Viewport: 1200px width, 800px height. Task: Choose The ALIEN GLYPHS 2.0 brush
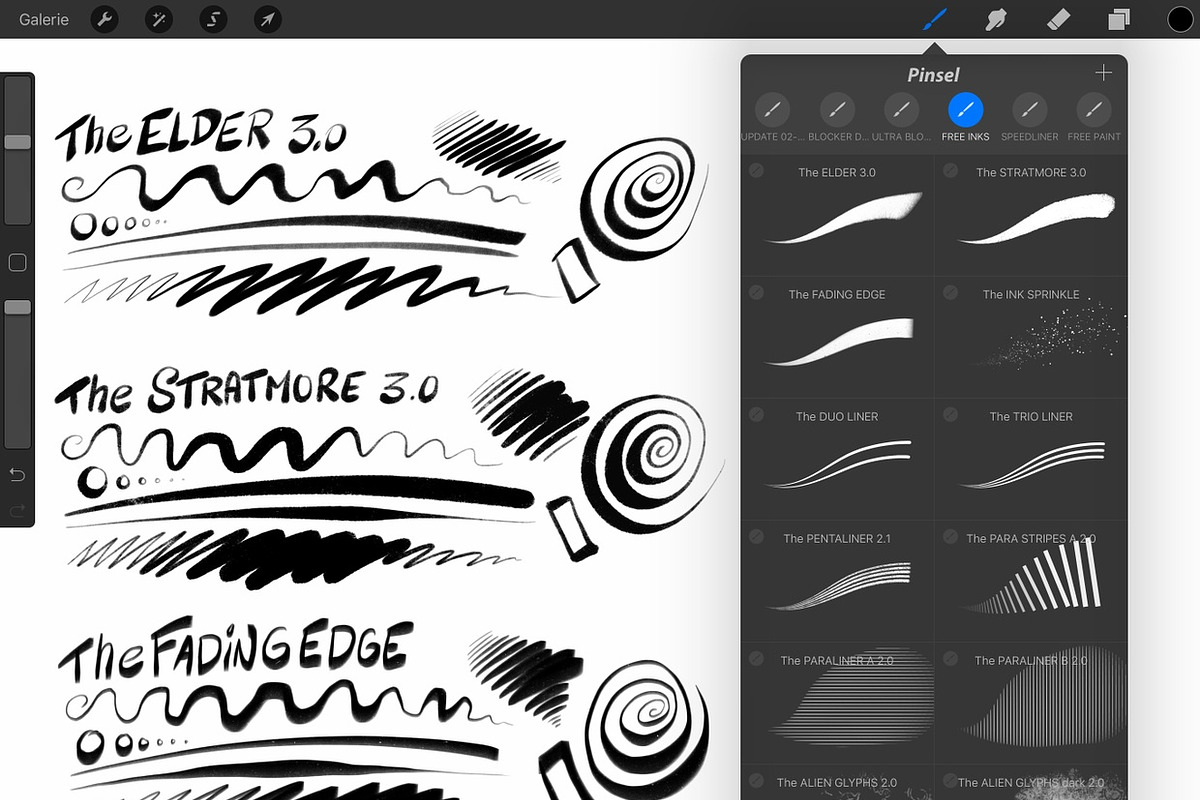point(837,783)
